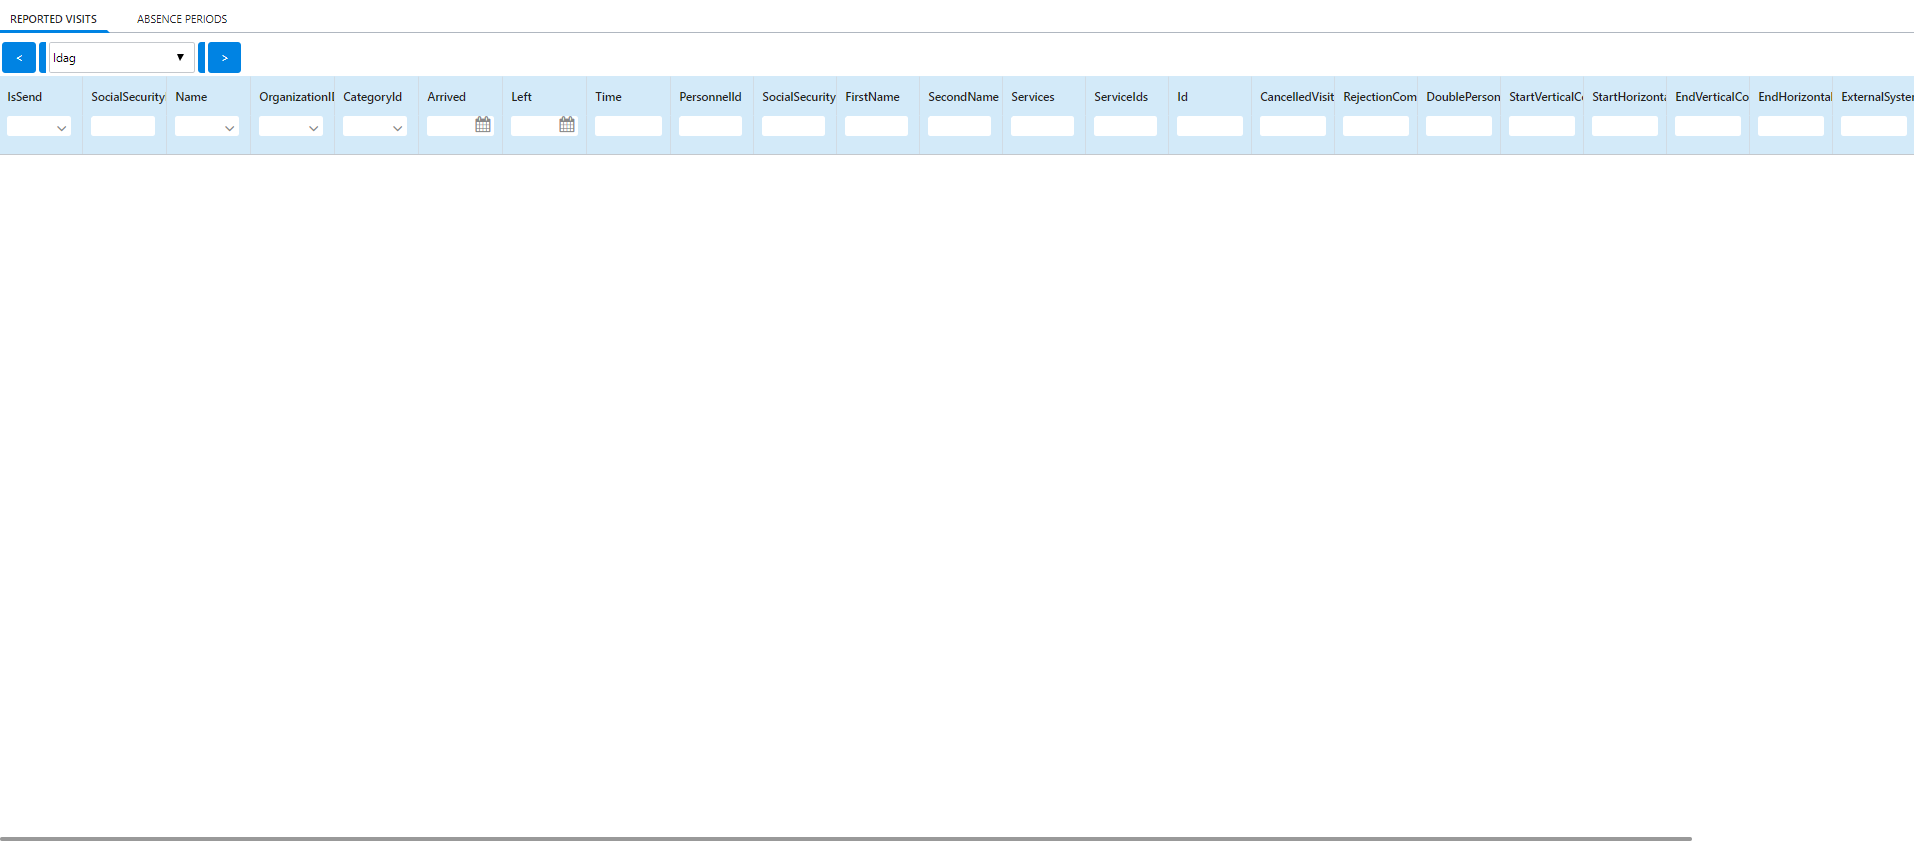Focus the DoublePerson filter field
The width and height of the screenshot is (1914, 842).
coord(1459,126)
